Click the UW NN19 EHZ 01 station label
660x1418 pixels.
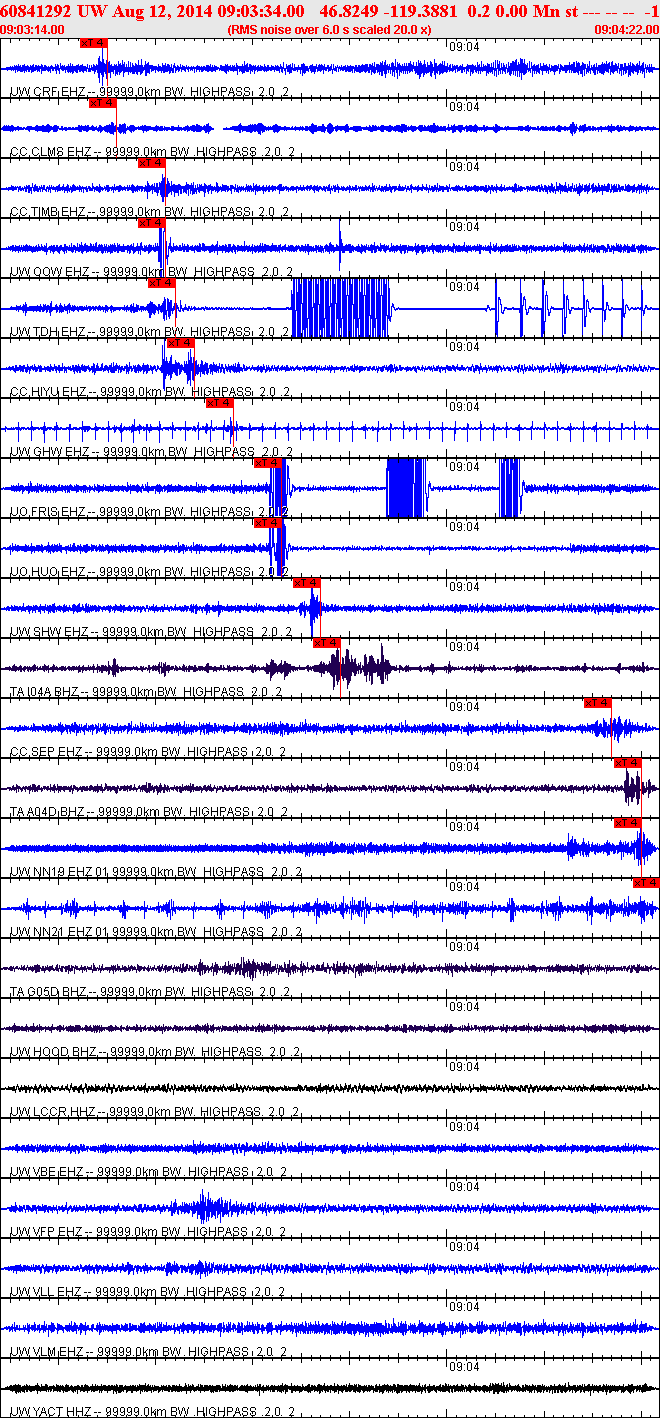156,872
